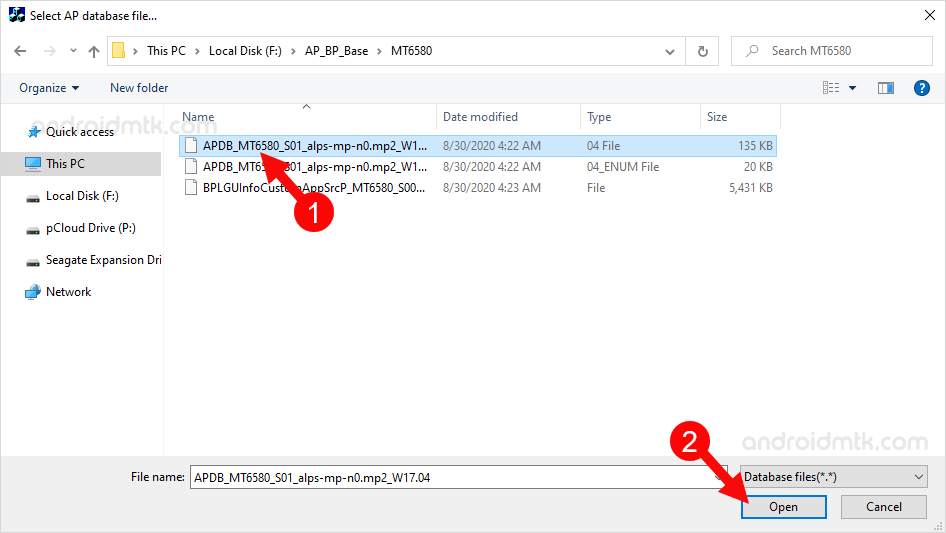The height and width of the screenshot is (533, 946).
Task: Click into the File name input field
Action: (459, 477)
